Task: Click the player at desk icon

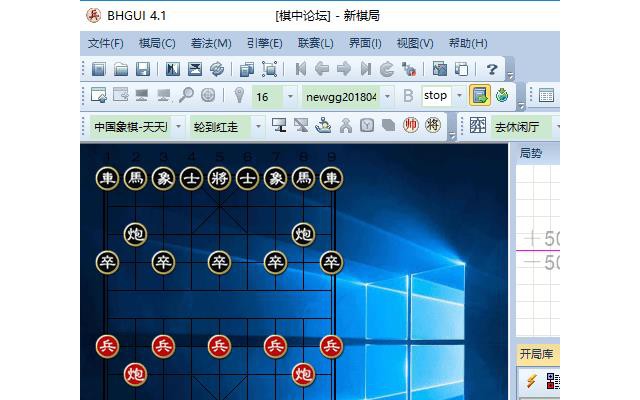Action: [323, 125]
